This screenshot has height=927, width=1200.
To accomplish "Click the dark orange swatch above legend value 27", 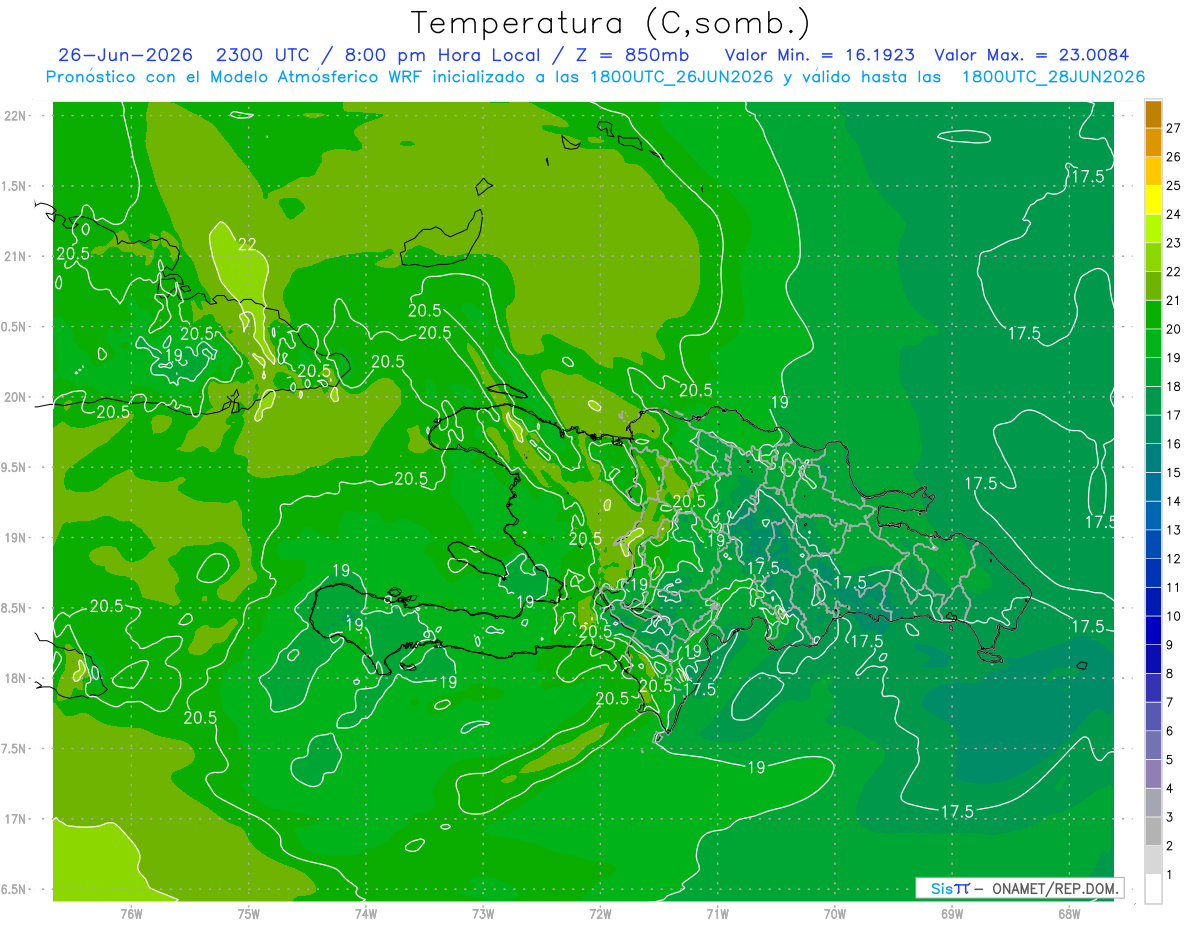I will pos(1153,114).
